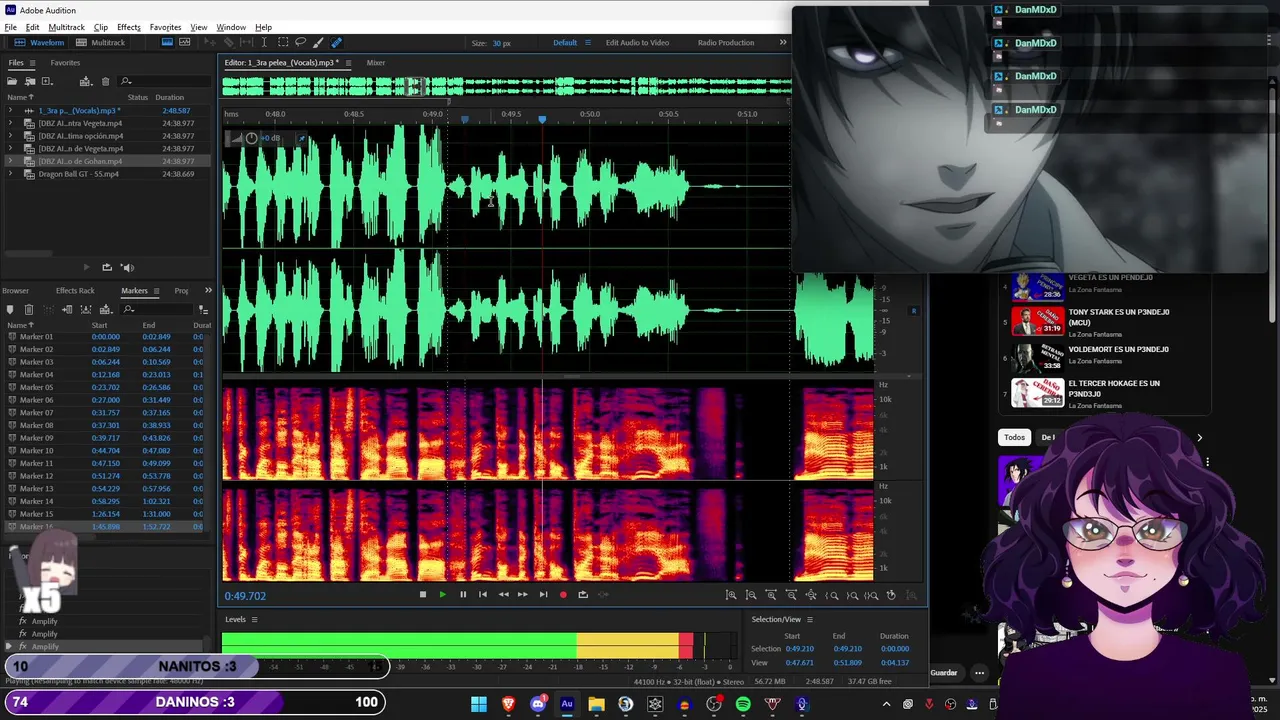Screen dimensions: 1280x720
Task: Toggle Spectral Pitch Display button
Action: point(185,42)
